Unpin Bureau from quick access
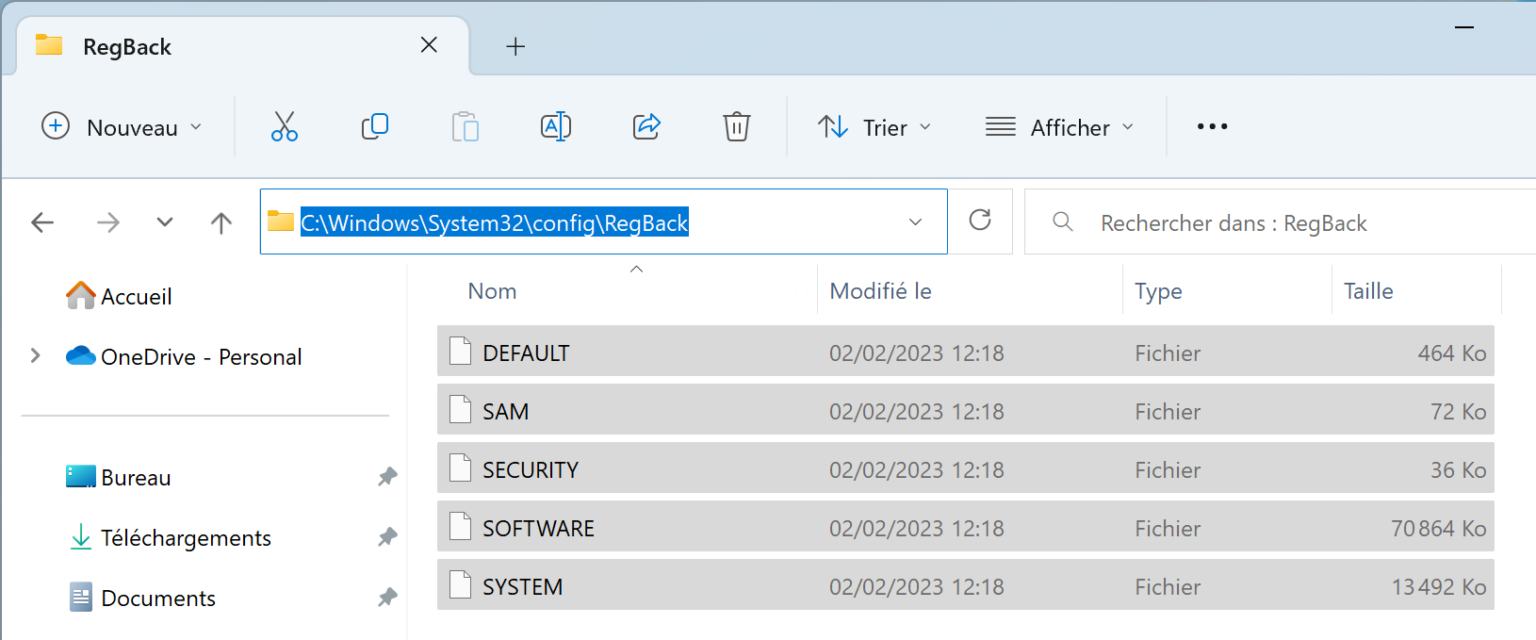The height and width of the screenshot is (640, 1536). [388, 477]
